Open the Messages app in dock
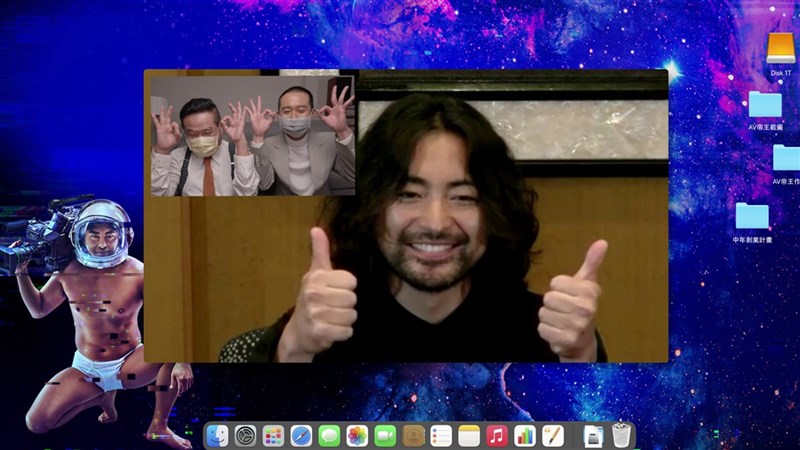 click(329, 436)
